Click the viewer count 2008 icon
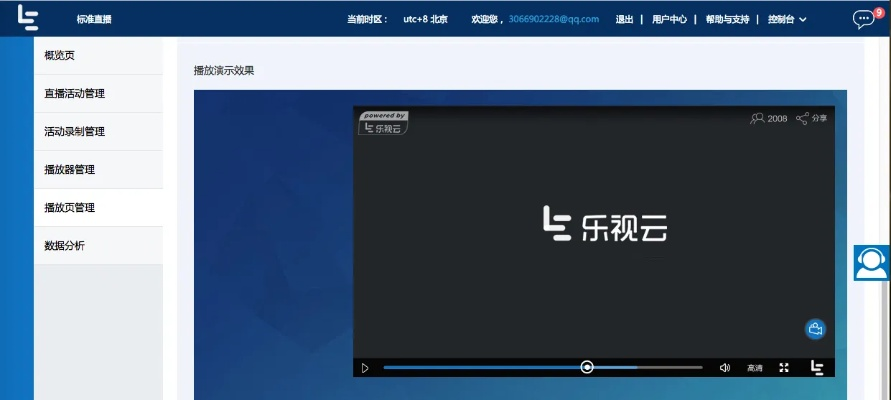Screen dimensions: 891x400 point(757,118)
